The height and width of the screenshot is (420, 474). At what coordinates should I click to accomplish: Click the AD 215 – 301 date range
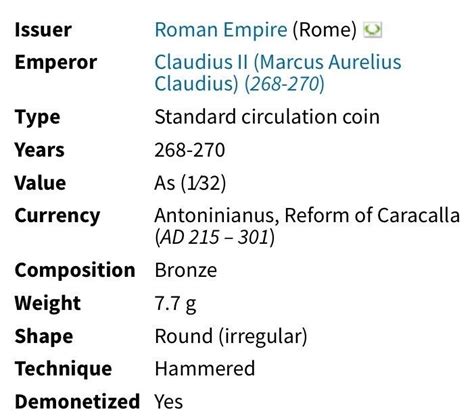tap(215, 237)
